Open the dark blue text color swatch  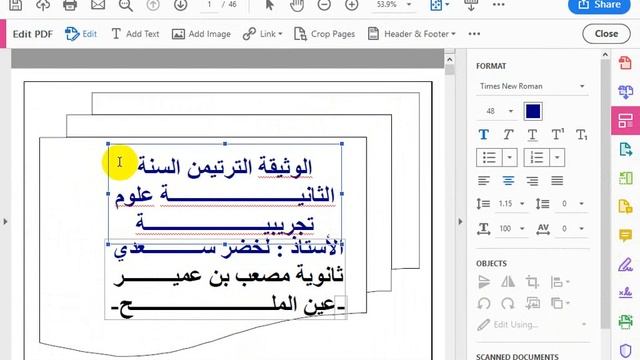point(533,111)
